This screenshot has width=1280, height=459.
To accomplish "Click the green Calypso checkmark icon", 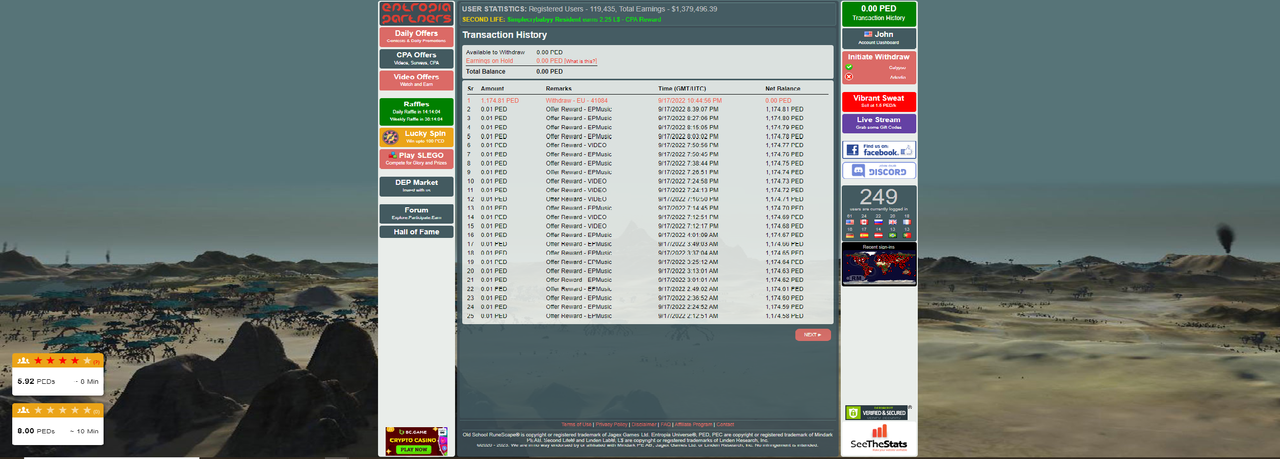I will click(x=849, y=67).
